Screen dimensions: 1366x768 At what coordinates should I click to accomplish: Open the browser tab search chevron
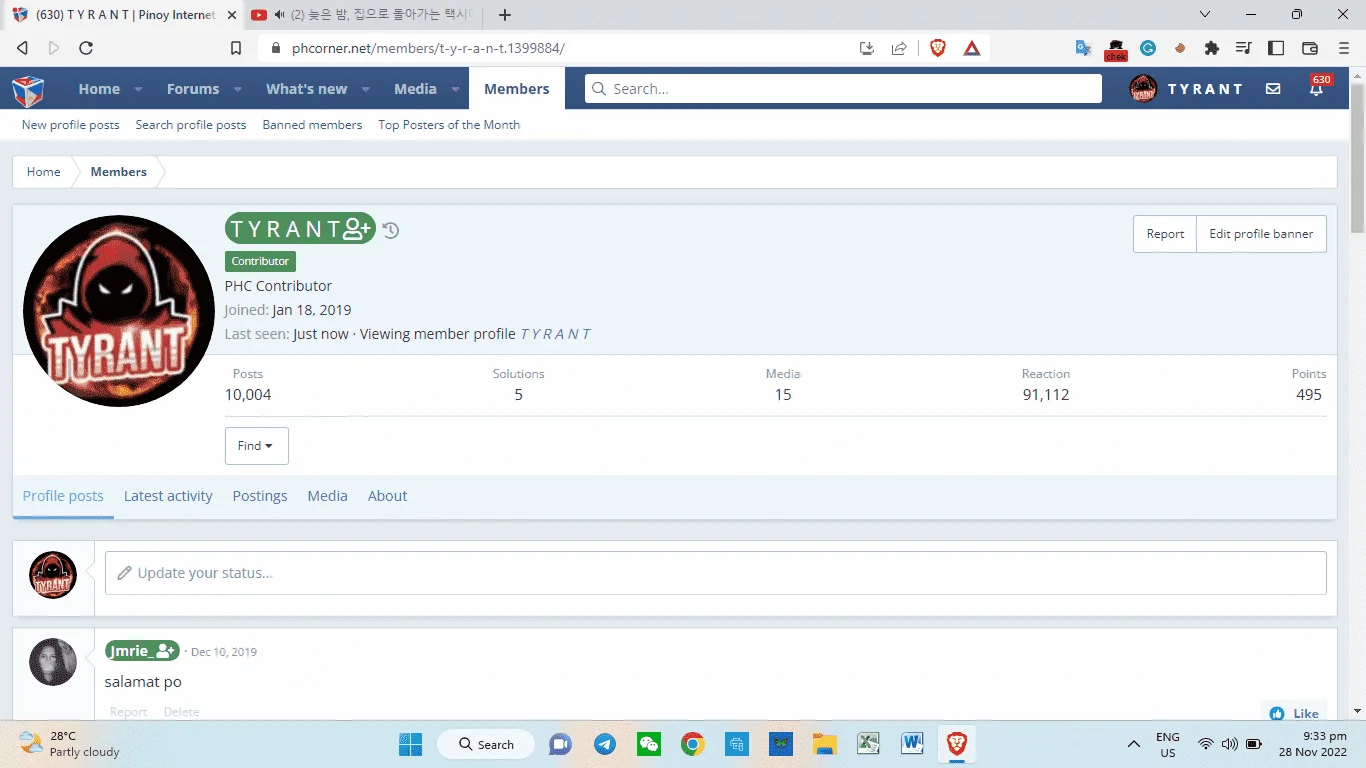click(x=1205, y=15)
